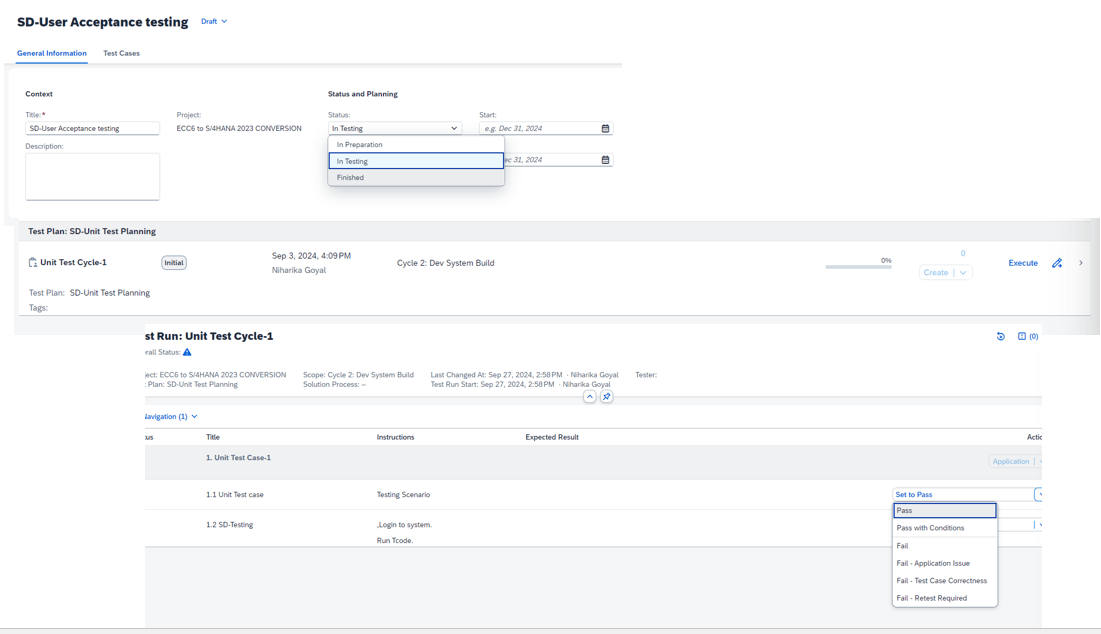The width and height of the screenshot is (1101, 634).
Task: Select Pass with Conditions option
Action: tap(931, 528)
